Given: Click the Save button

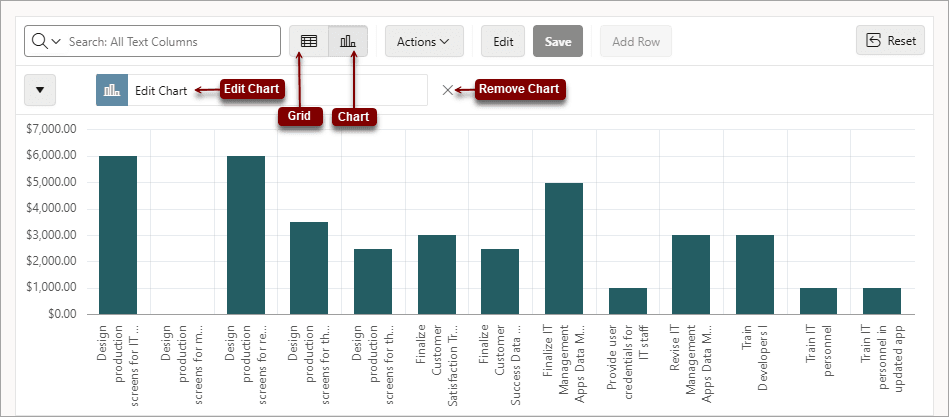Looking at the screenshot, I should point(558,41).
